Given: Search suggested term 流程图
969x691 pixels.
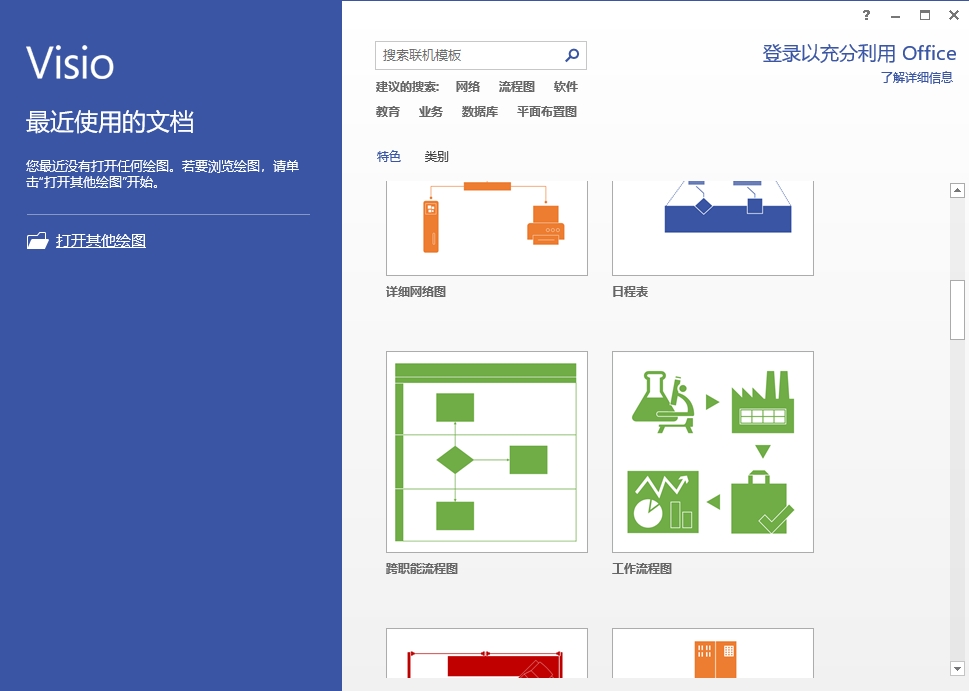Looking at the screenshot, I should click(x=517, y=87).
